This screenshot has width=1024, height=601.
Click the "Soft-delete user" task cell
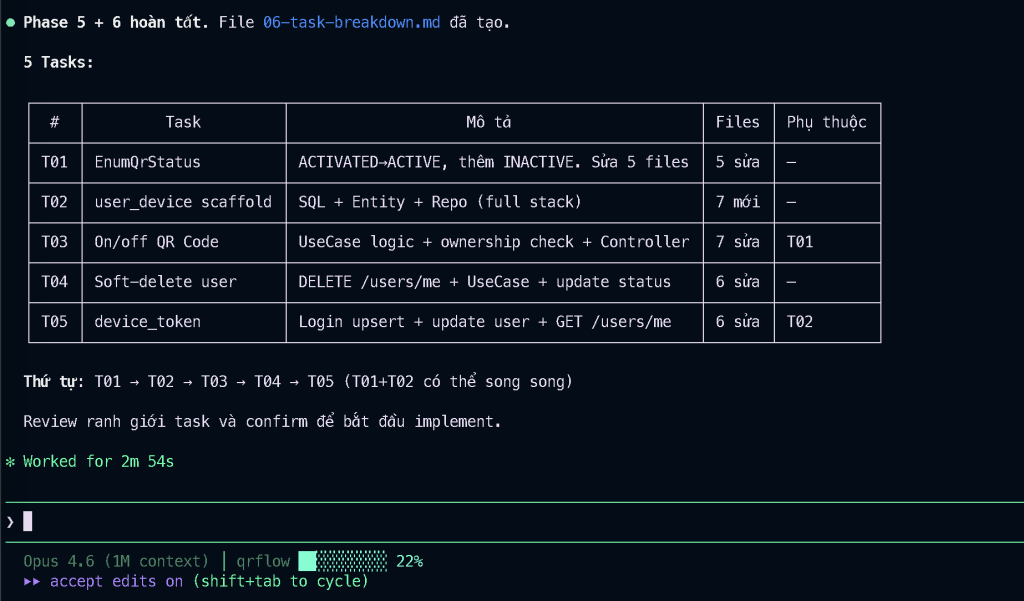point(165,282)
